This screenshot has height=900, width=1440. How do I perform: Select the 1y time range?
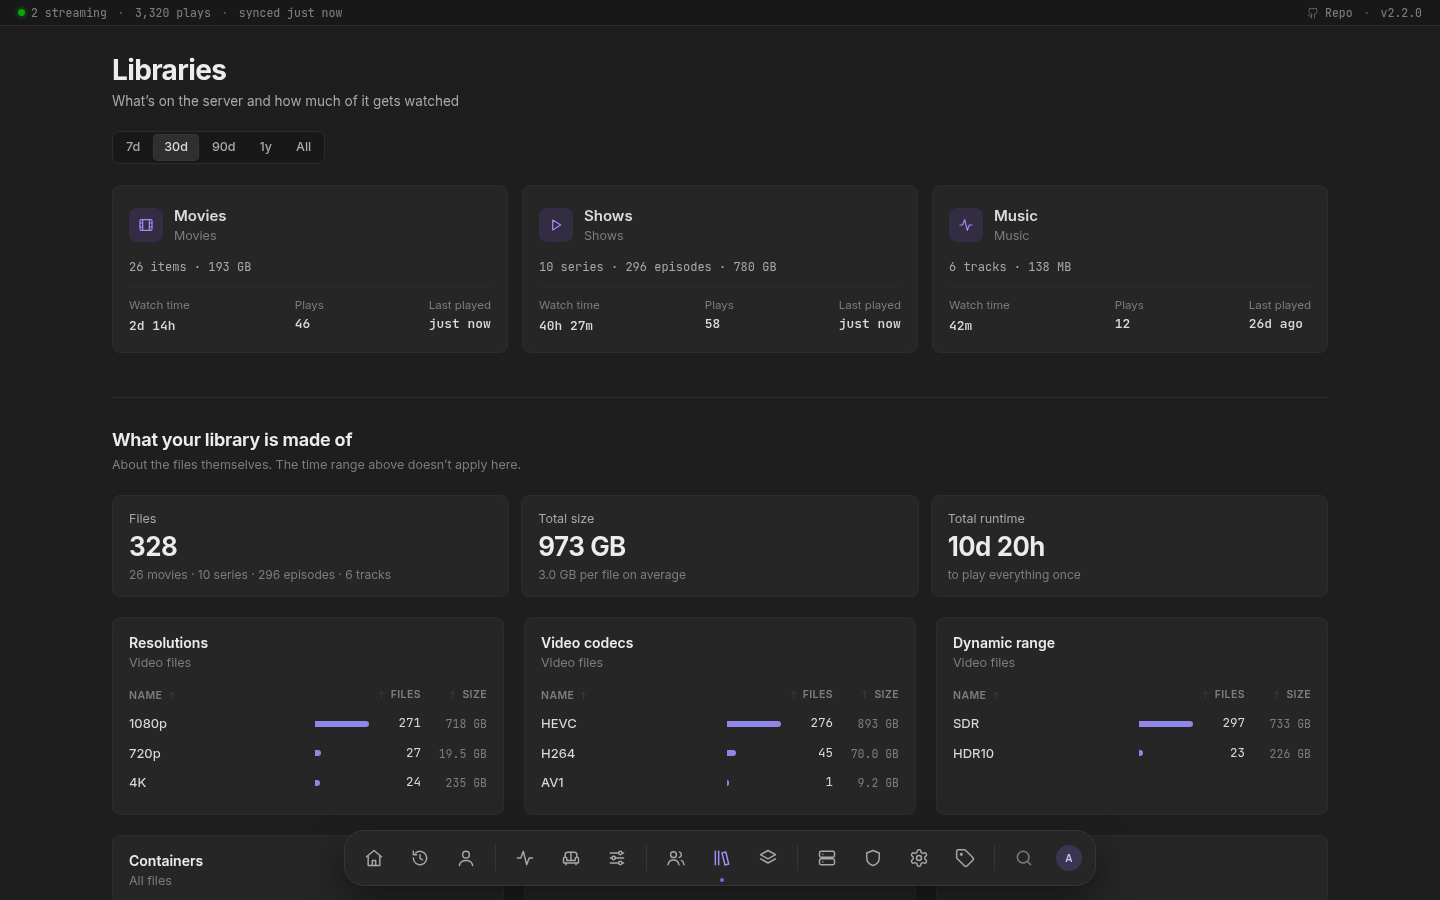(266, 147)
